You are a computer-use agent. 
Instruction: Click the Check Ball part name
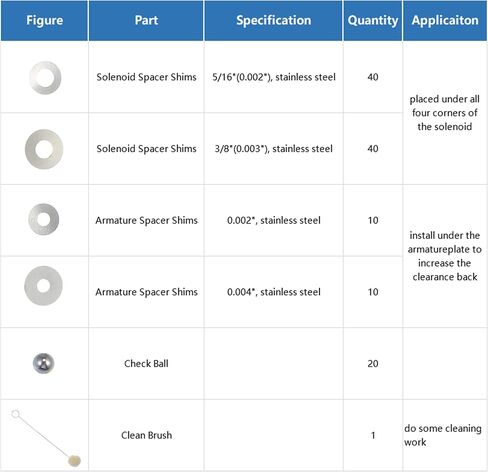[146, 363]
